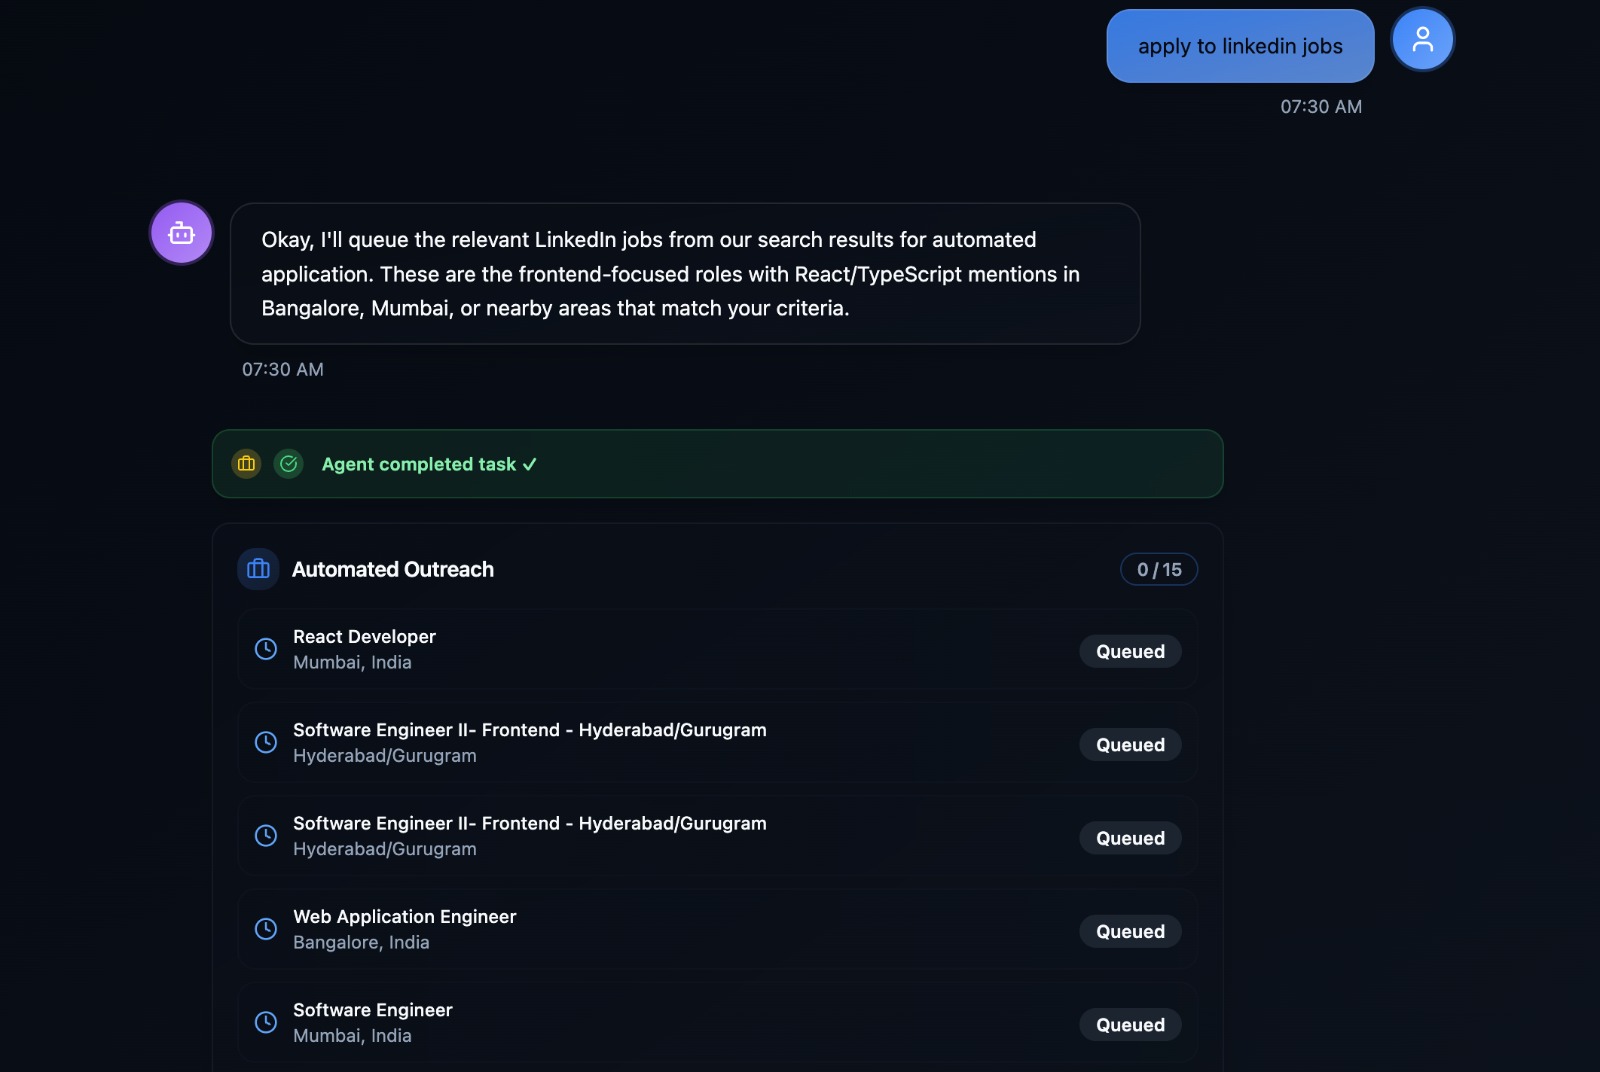Viewport: 1600px width, 1072px height.
Task: Click the 07:30 AM timestamp under the assistant message
Action: coord(283,369)
